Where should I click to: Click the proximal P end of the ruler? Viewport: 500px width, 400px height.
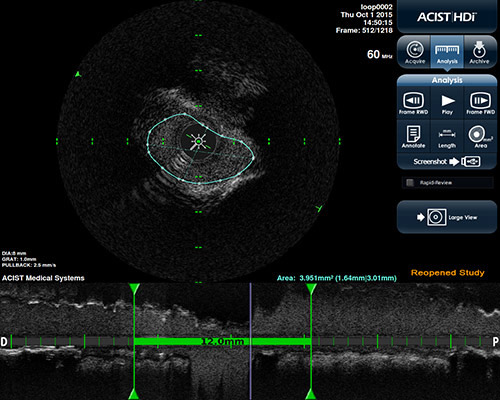(496, 342)
